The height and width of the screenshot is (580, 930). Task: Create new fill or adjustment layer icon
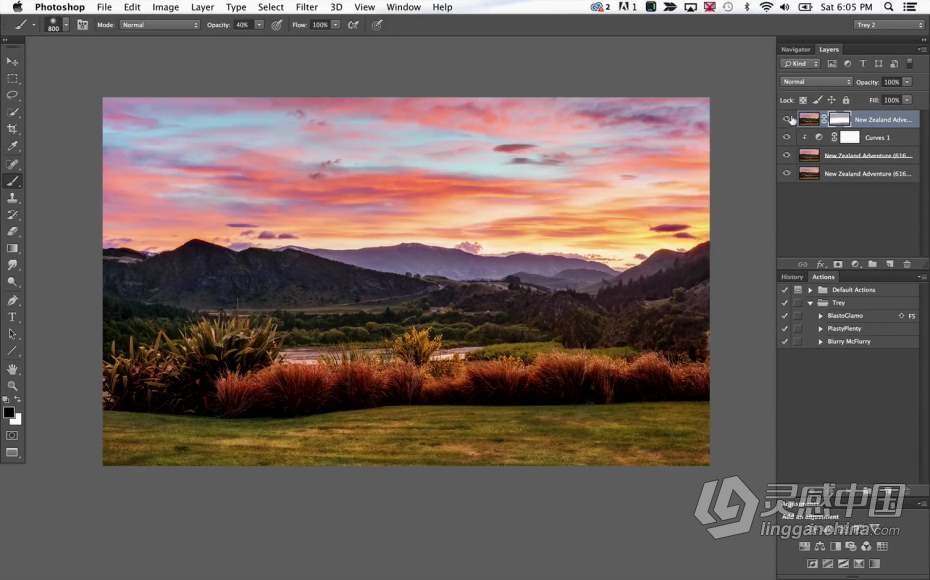855,264
